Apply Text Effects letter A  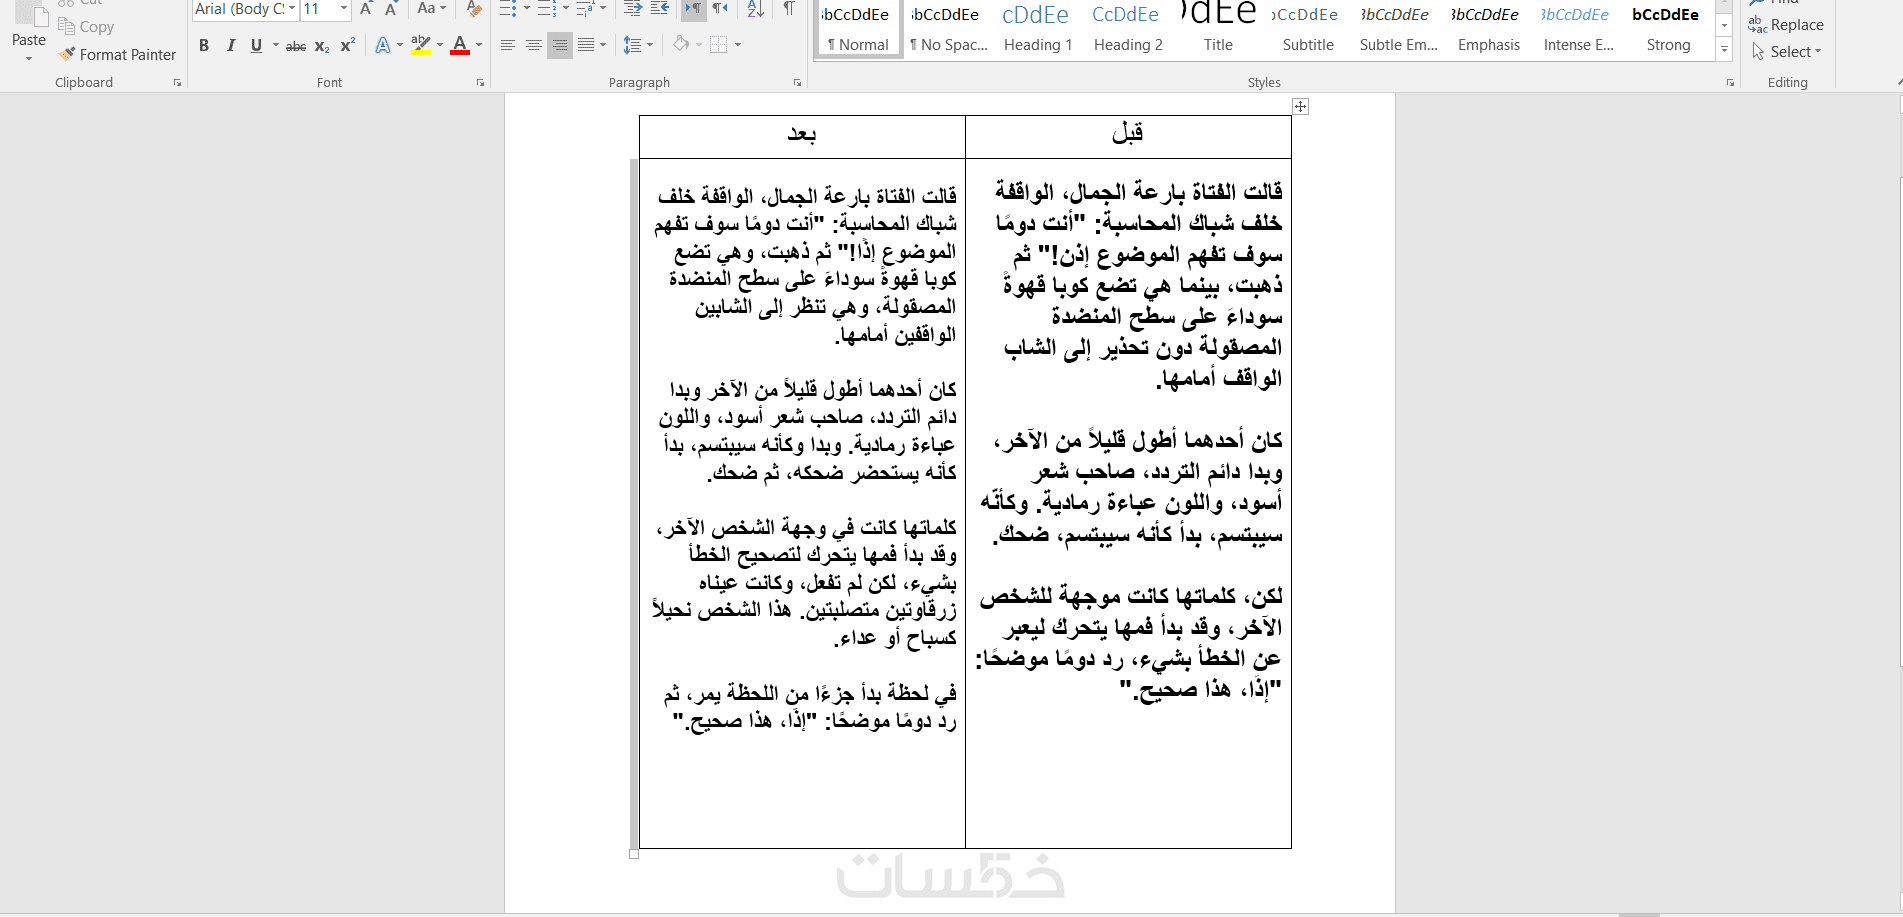(382, 45)
